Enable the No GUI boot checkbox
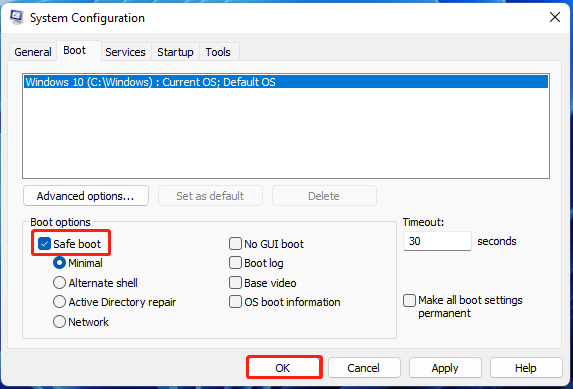The height and width of the screenshot is (389, 573). coord(235,243)
